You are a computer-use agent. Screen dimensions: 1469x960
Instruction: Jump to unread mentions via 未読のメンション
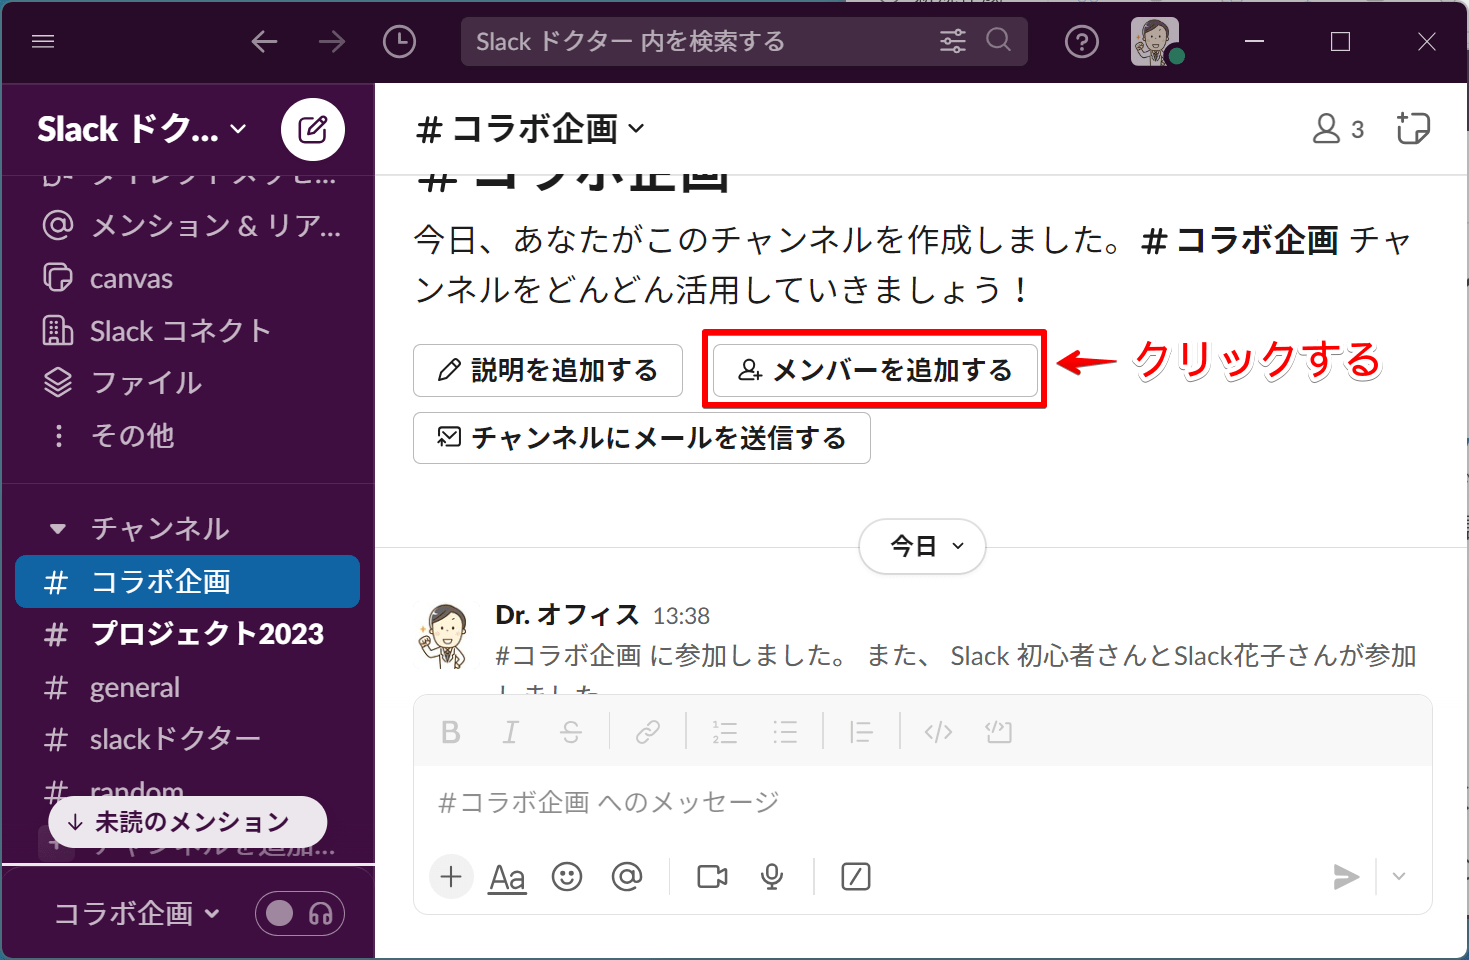pyautogui.click(x=186, y=821)
